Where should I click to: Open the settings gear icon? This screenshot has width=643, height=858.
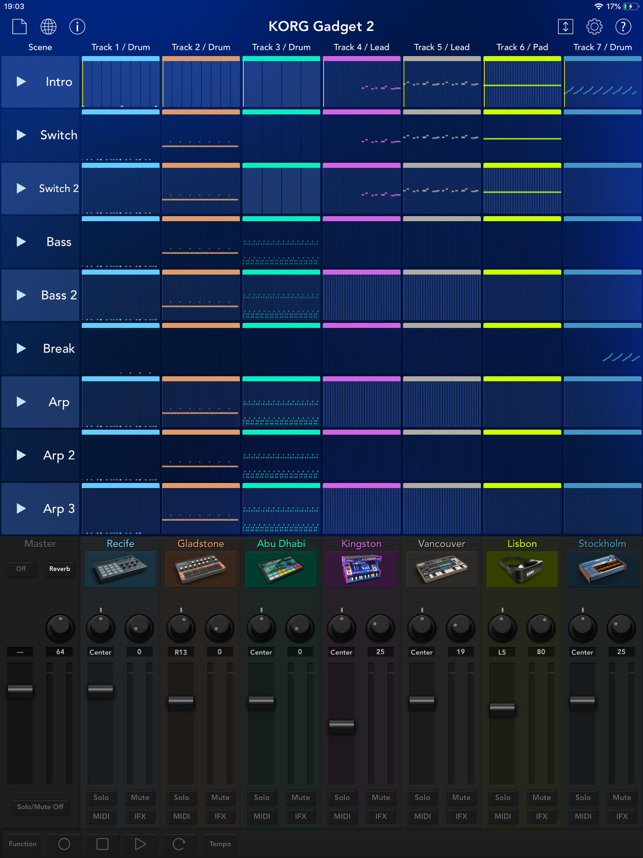[x=594, y=26]
